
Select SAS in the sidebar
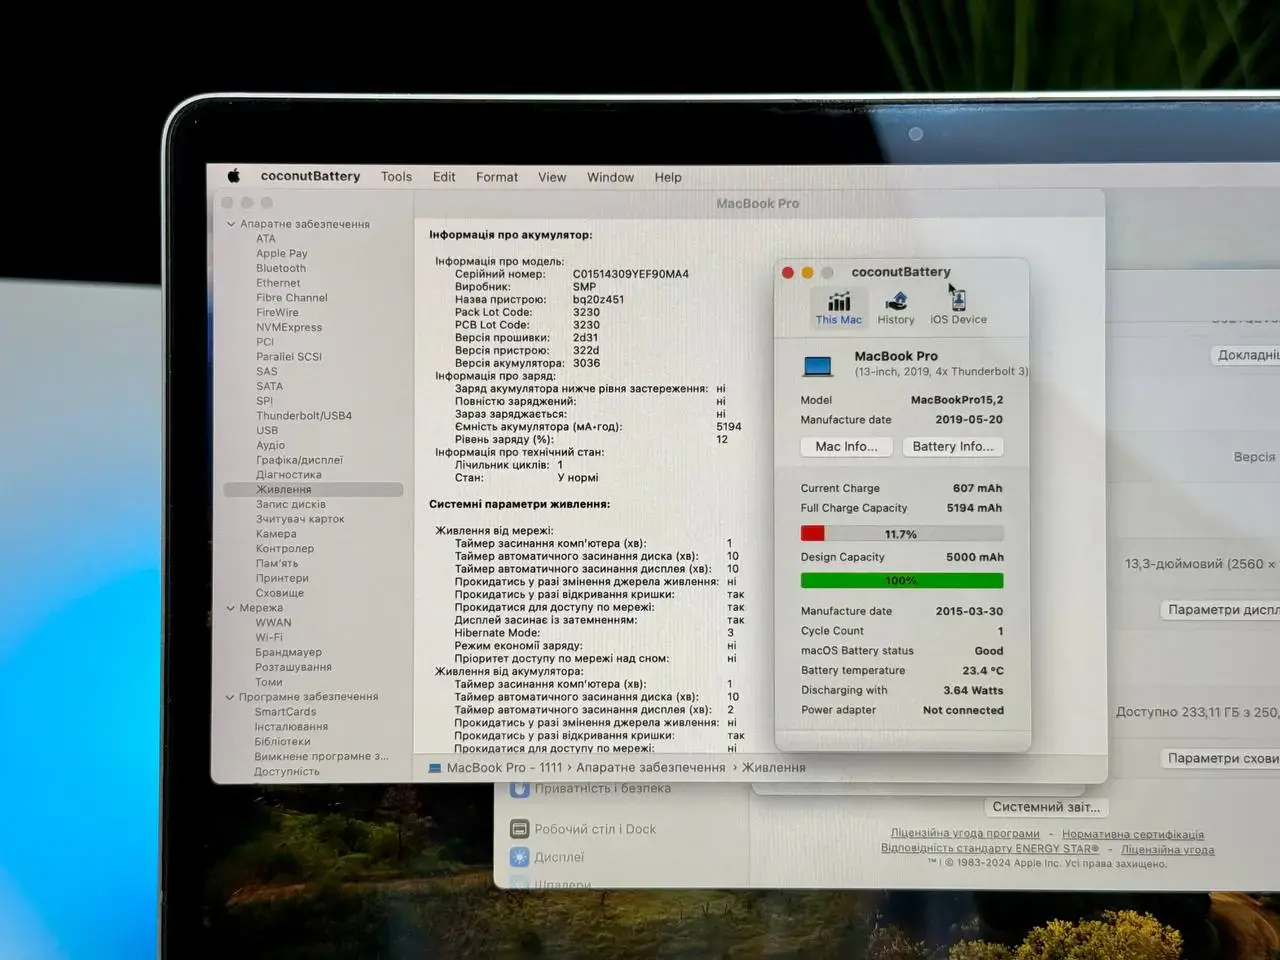[x=267, y=371]
